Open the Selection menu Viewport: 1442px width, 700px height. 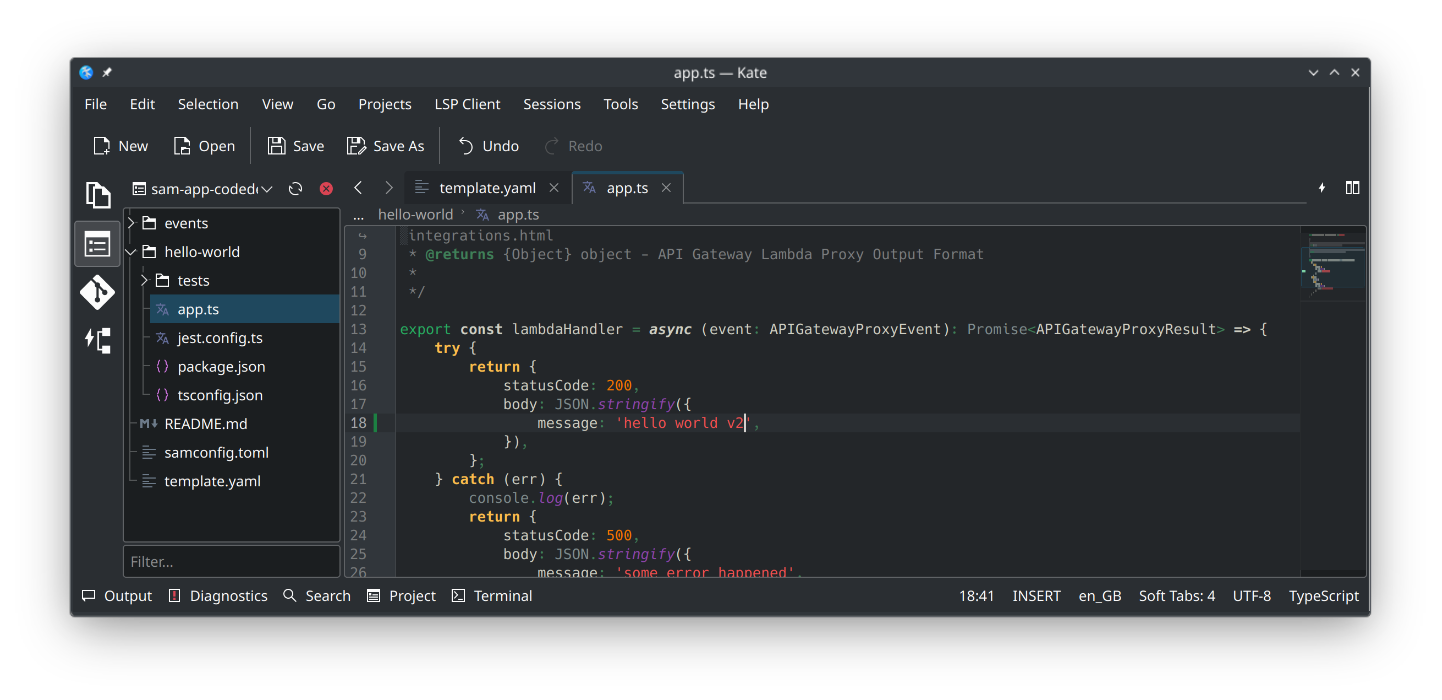[208, 104]
